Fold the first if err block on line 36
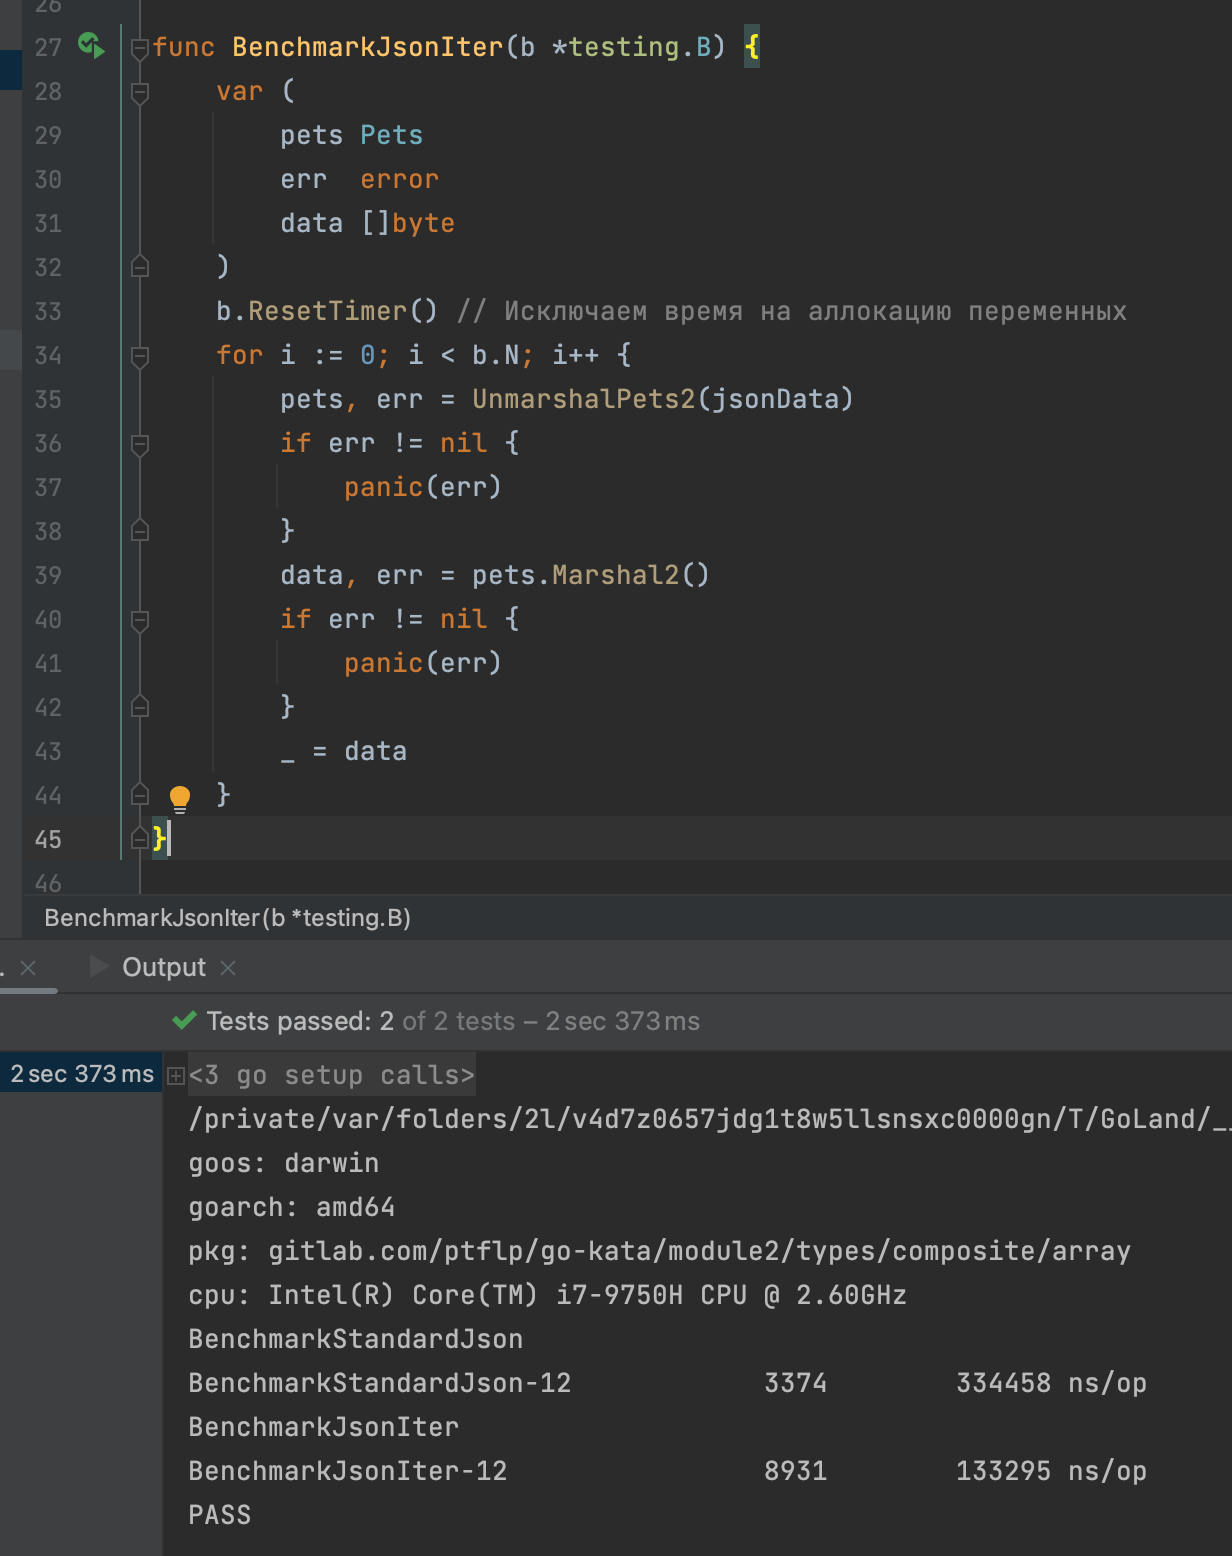The height and width of the screenshot is (1556, 1232). pos(140,444)
